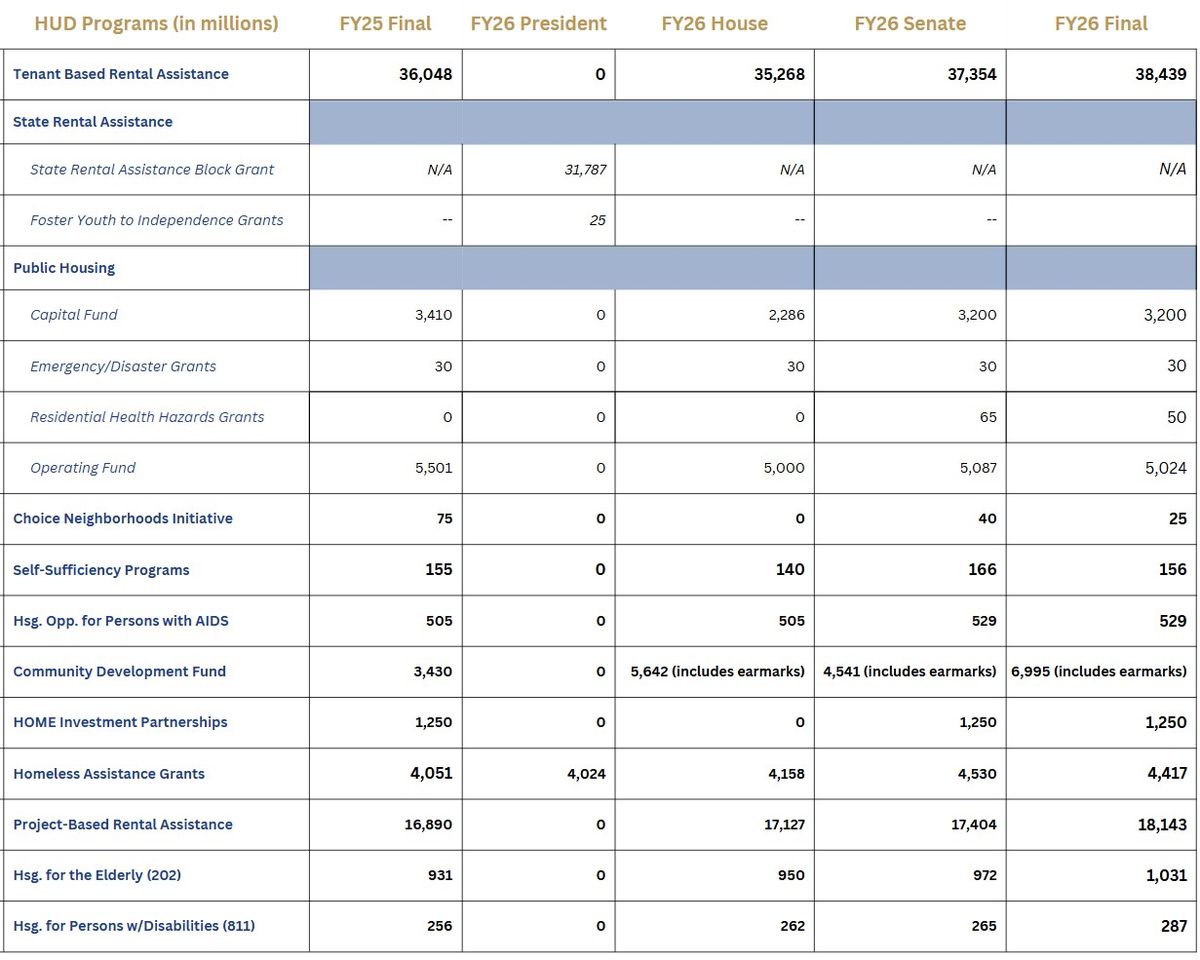Image resolution: width=1200 pixels, height=960 pixels.
Task: Click the 50 Residential Health Hazards Final value
Action: [x=1177, y=417]
